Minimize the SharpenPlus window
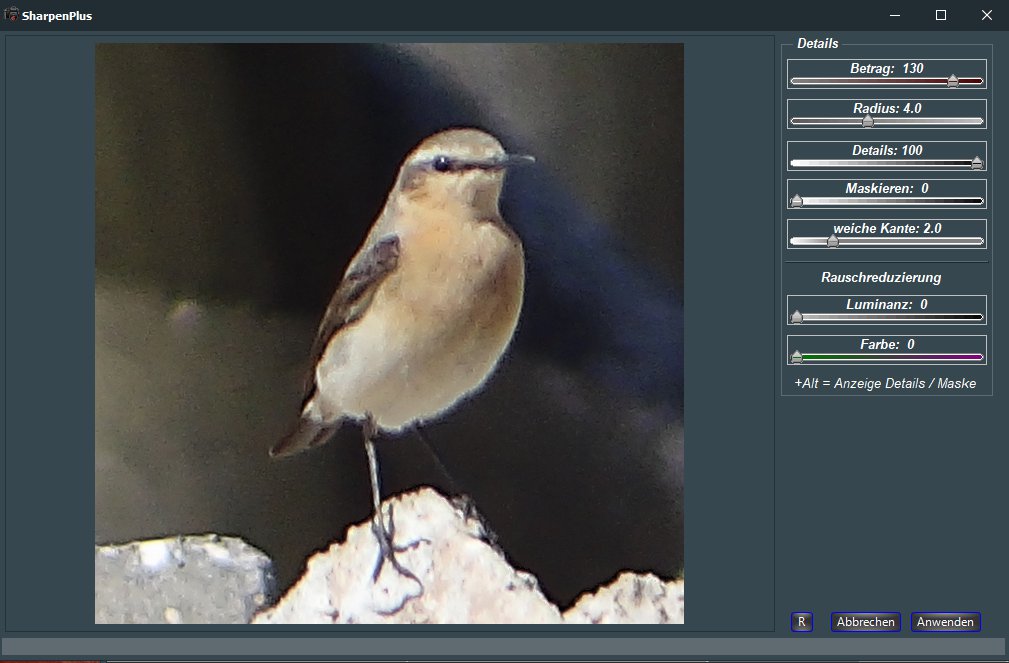Viewport: 1009px width, 663px height. tap(895, 15)
